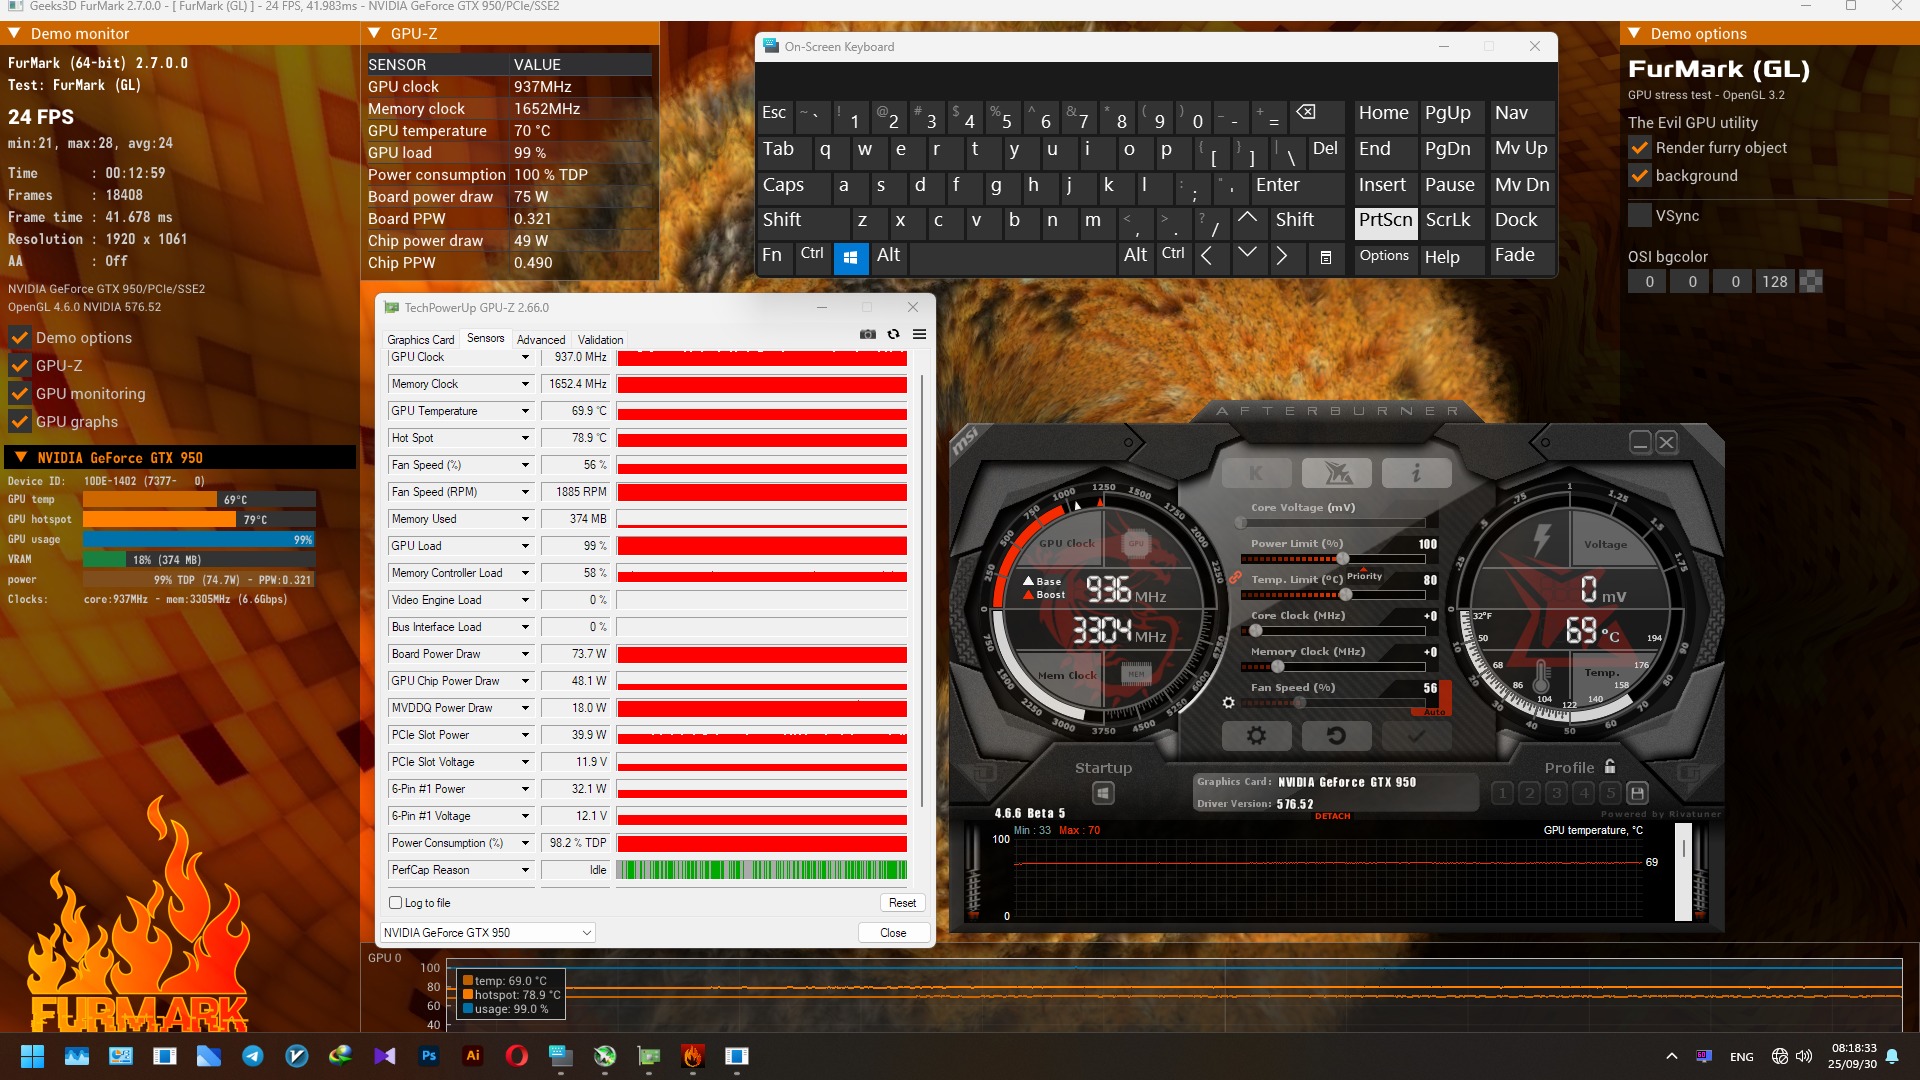The width and height of the screenshot is (1920, 1080).
Task: Open GPU-Z hamburger menu icon
Action: 919,335
